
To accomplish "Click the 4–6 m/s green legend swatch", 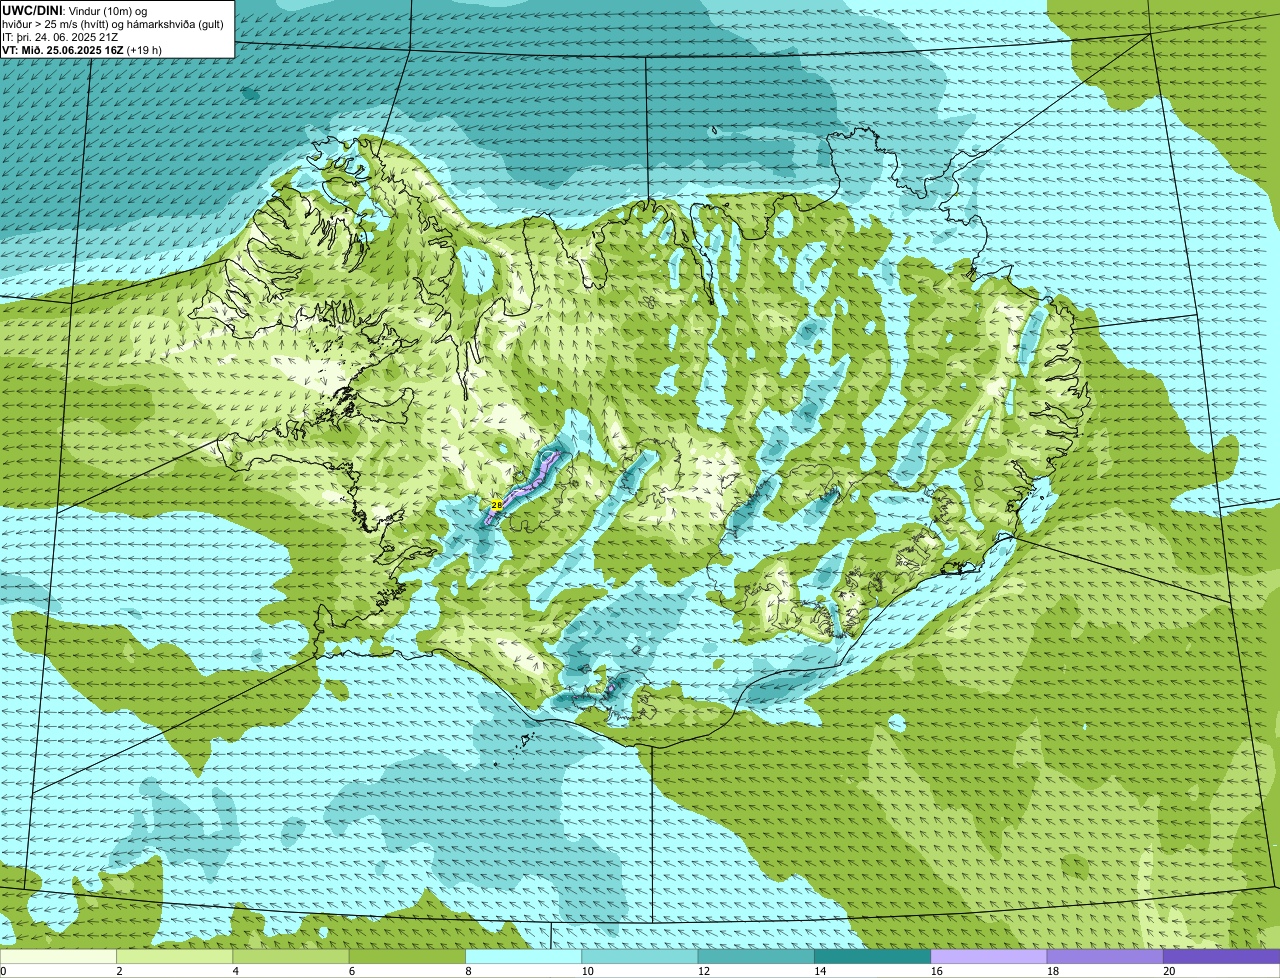I will point(291,957).
